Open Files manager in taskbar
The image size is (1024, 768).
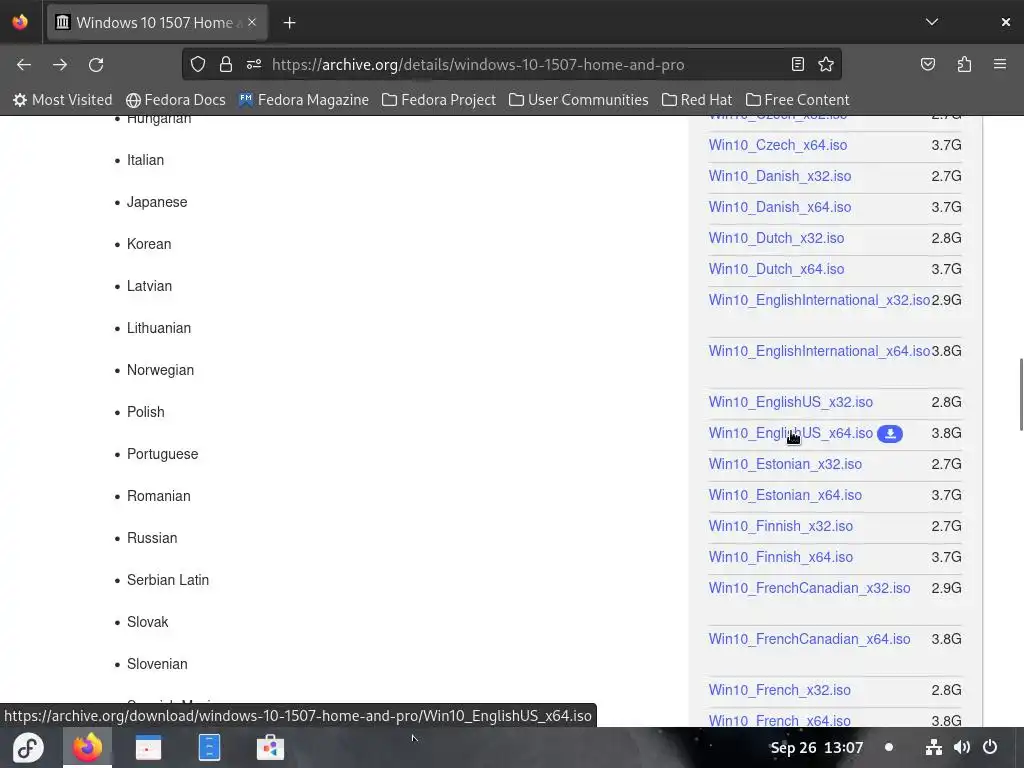(x=209, y=747)
